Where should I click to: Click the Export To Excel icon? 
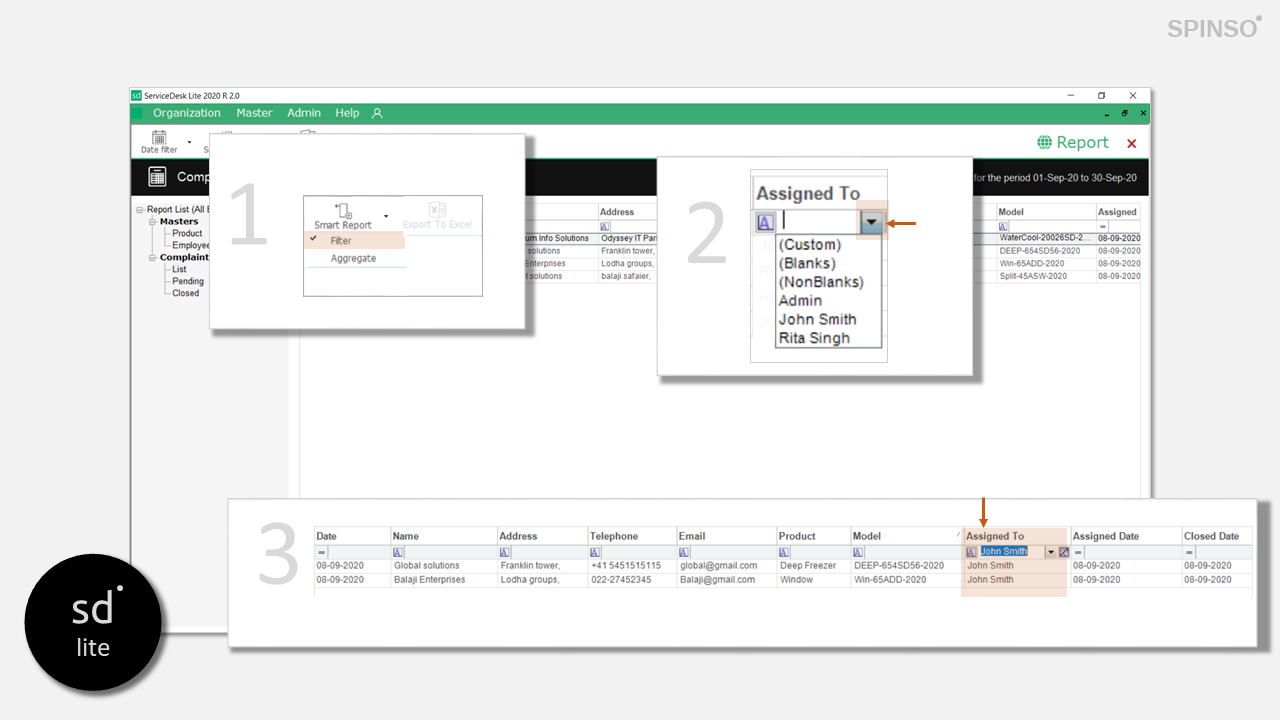437,210
